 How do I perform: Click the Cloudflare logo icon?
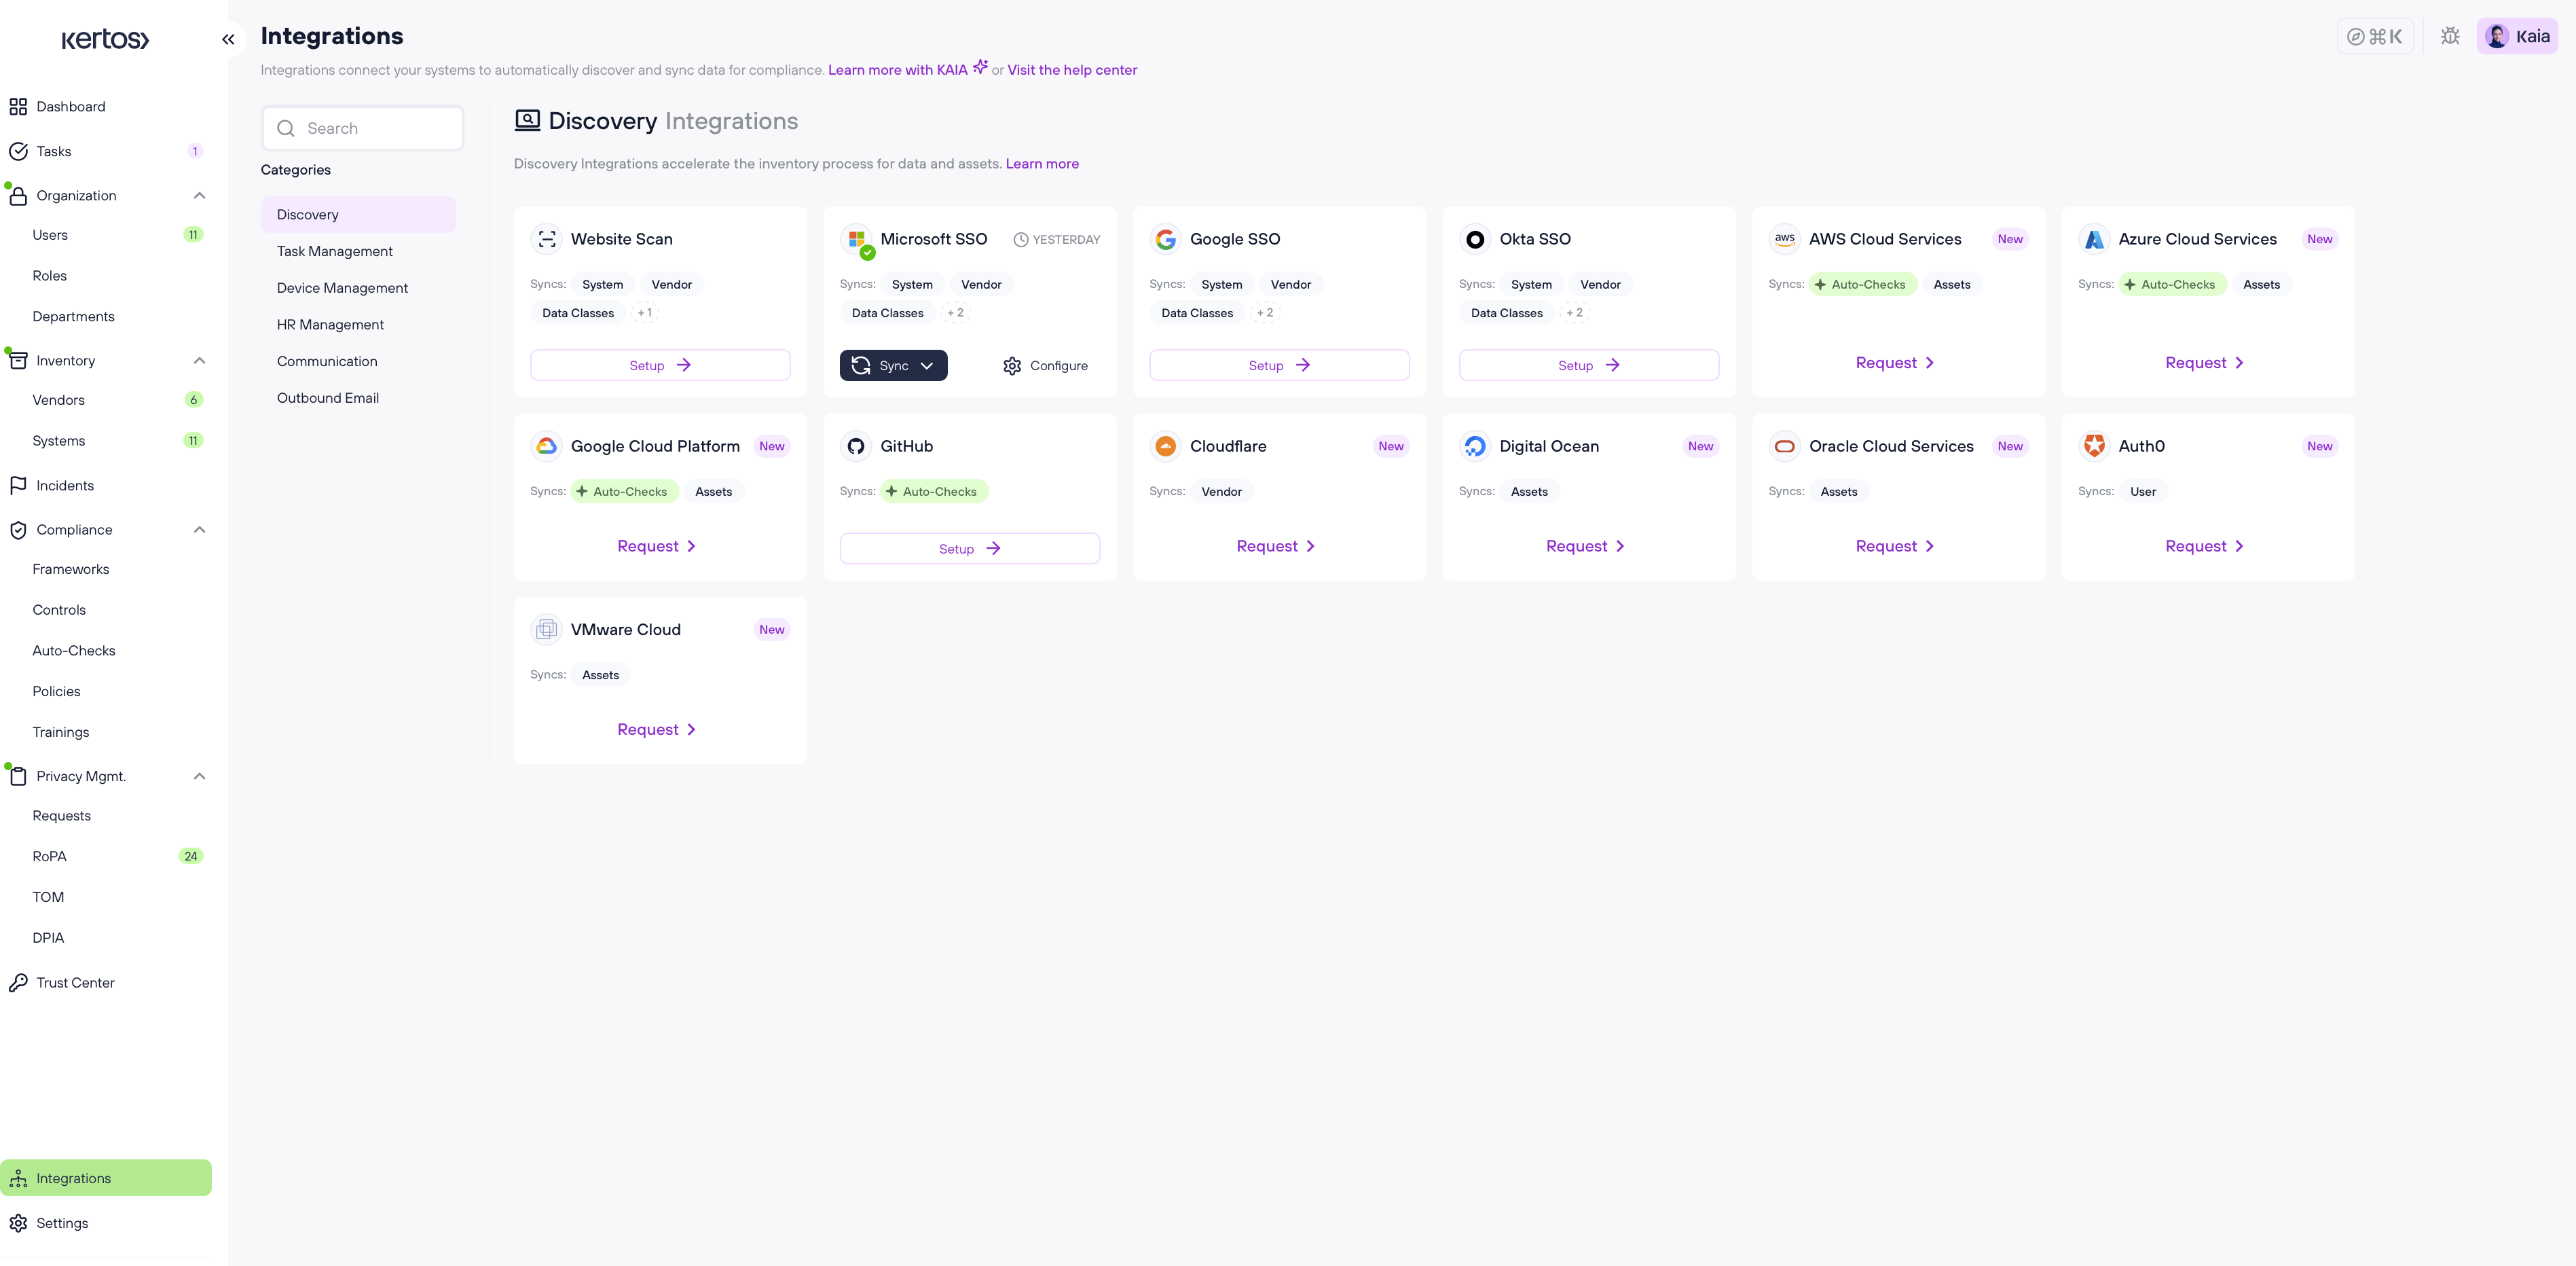coord(1165,446)
